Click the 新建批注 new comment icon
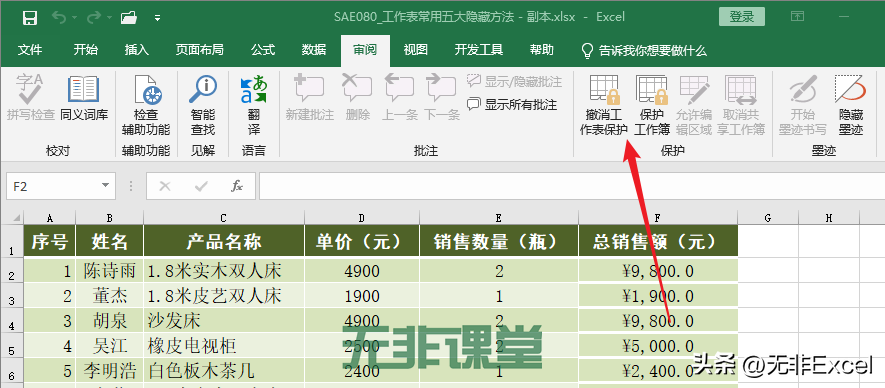 click(x=309, y=98)
